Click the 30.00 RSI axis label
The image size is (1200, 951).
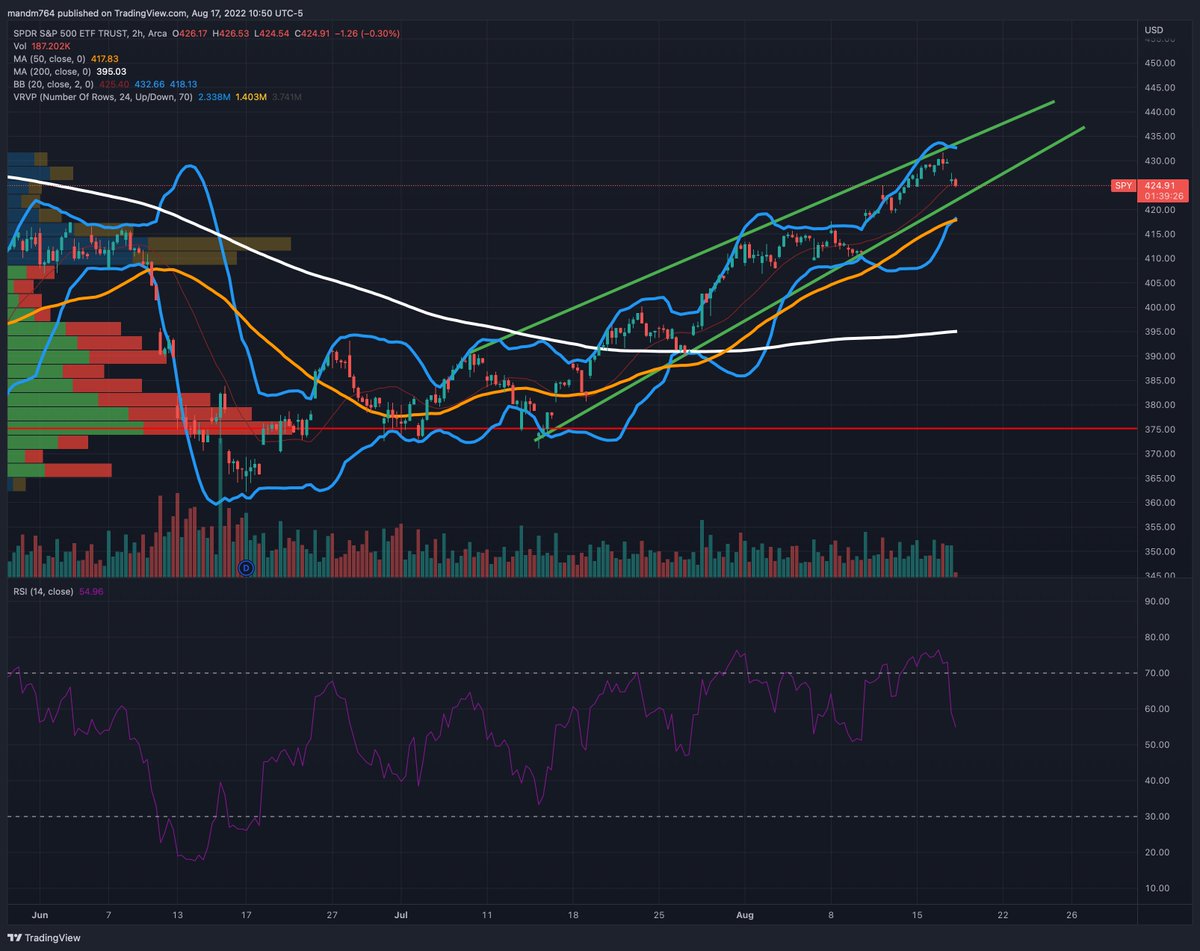point(1157,817)
